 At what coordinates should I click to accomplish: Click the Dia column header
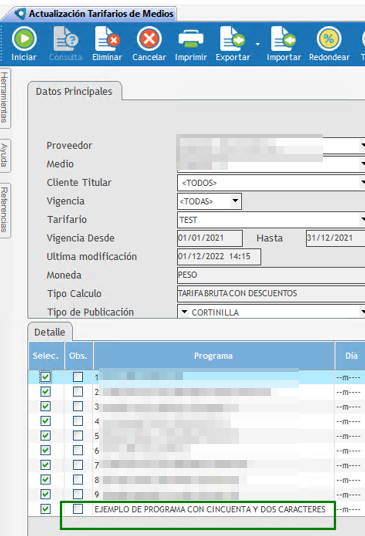(x=351, y=356)
